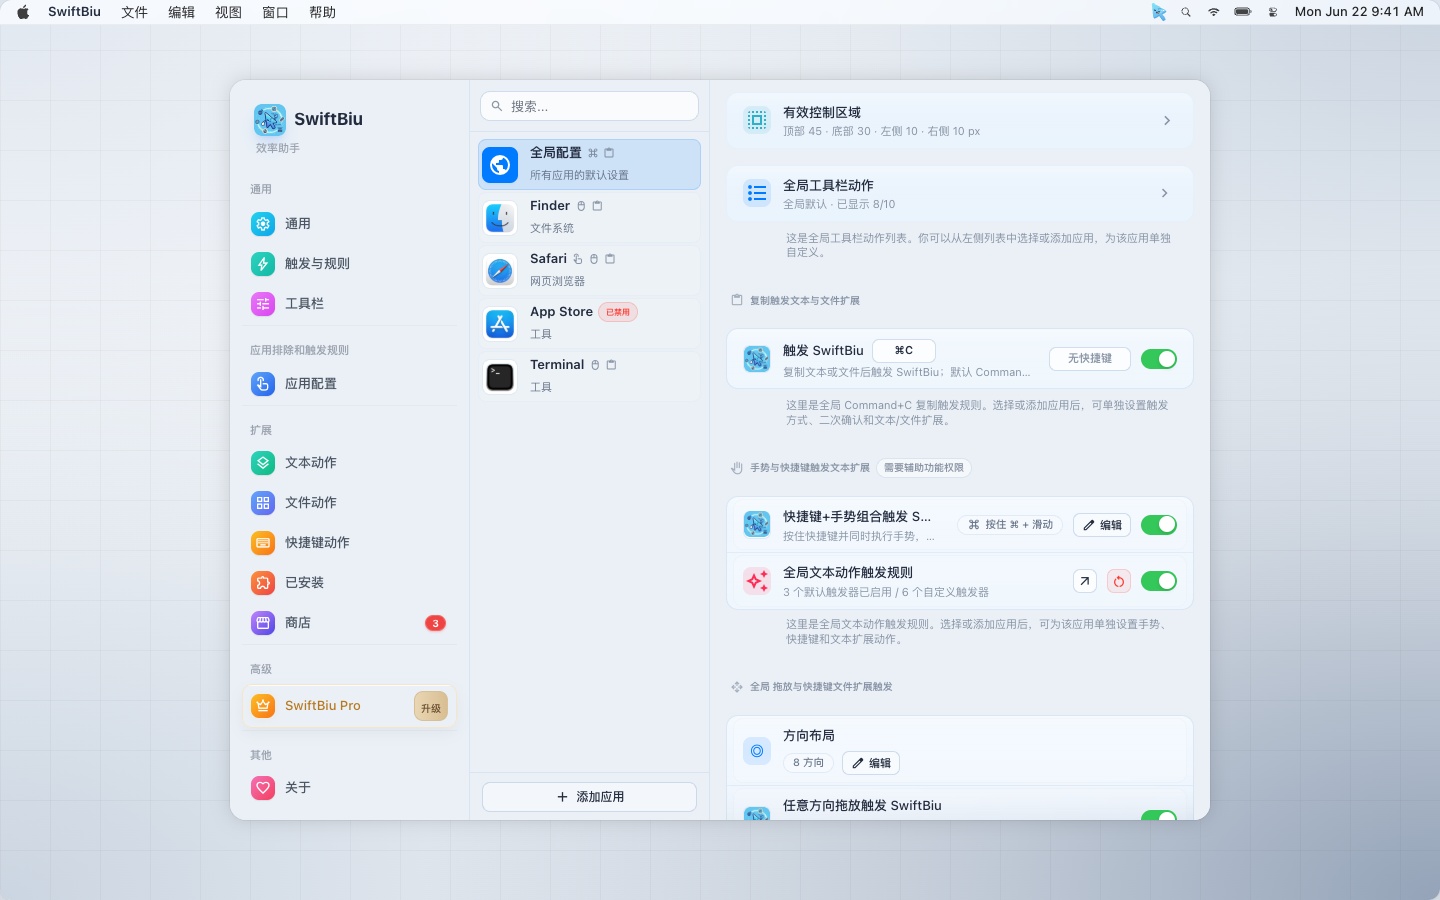Screen dimensions: 1440x900
Task: Open the 帮助 menu
Action: click(322, 12)
